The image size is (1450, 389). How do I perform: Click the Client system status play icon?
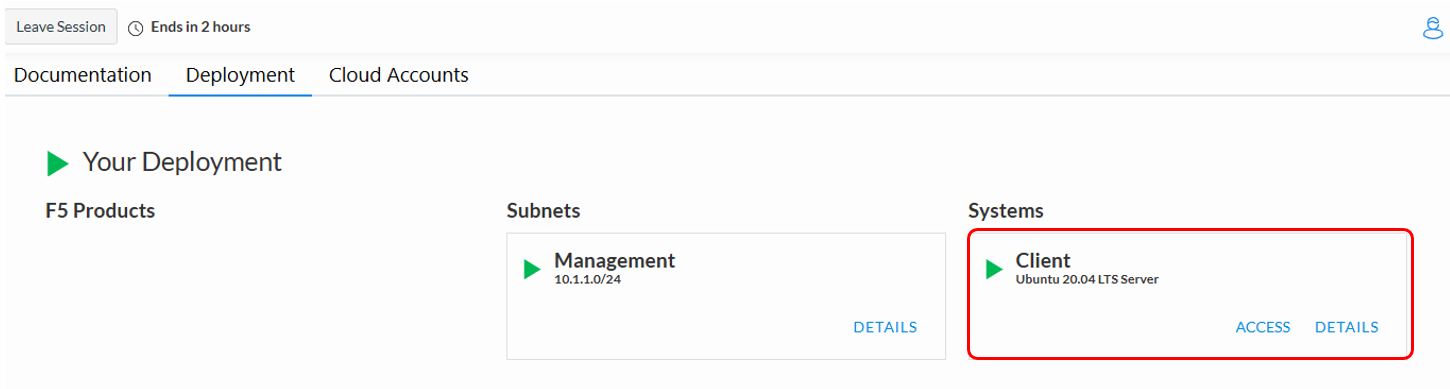tap(994, 269)
